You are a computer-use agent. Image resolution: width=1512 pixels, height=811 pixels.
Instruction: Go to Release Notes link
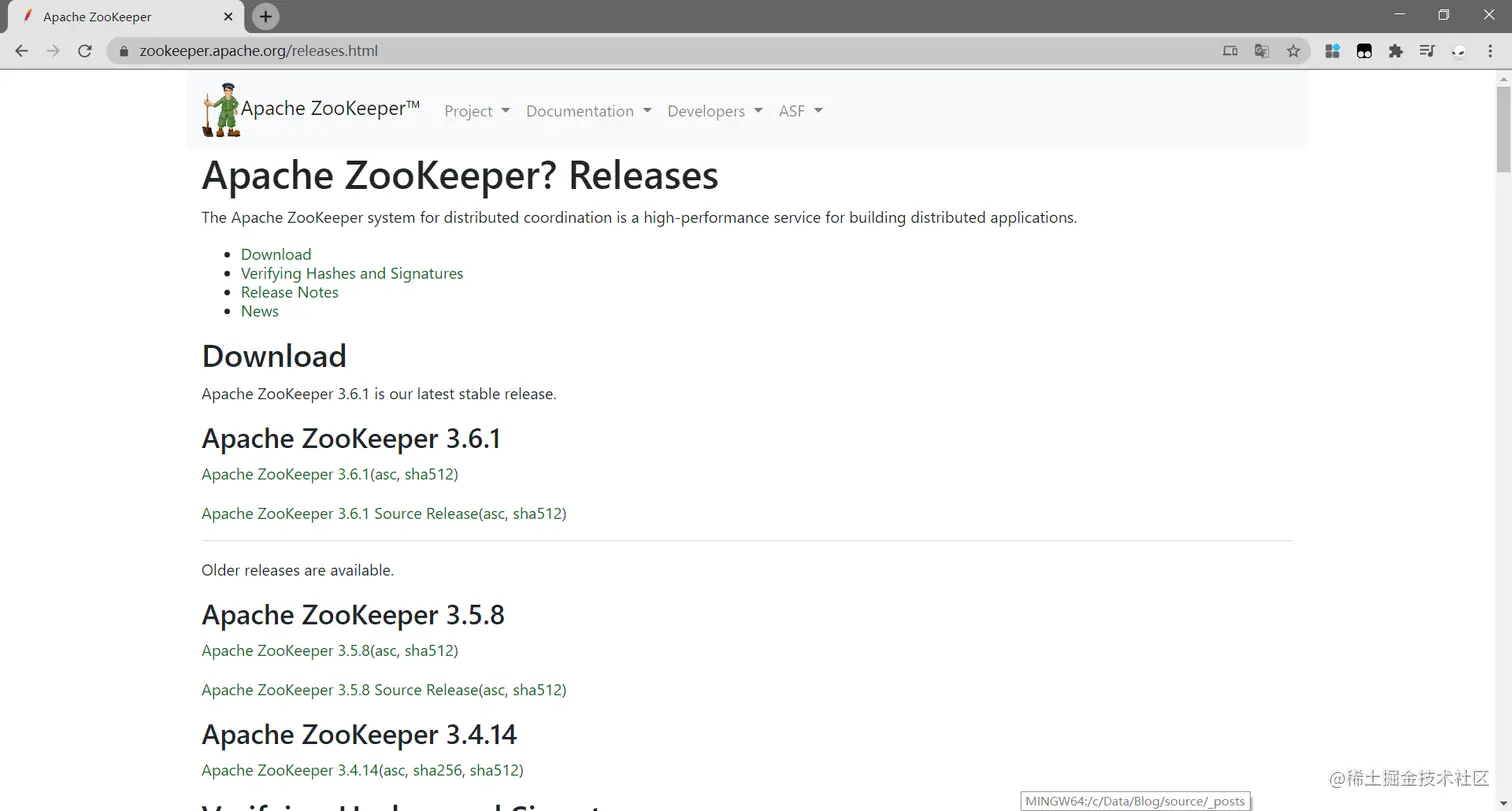(290, 292)
